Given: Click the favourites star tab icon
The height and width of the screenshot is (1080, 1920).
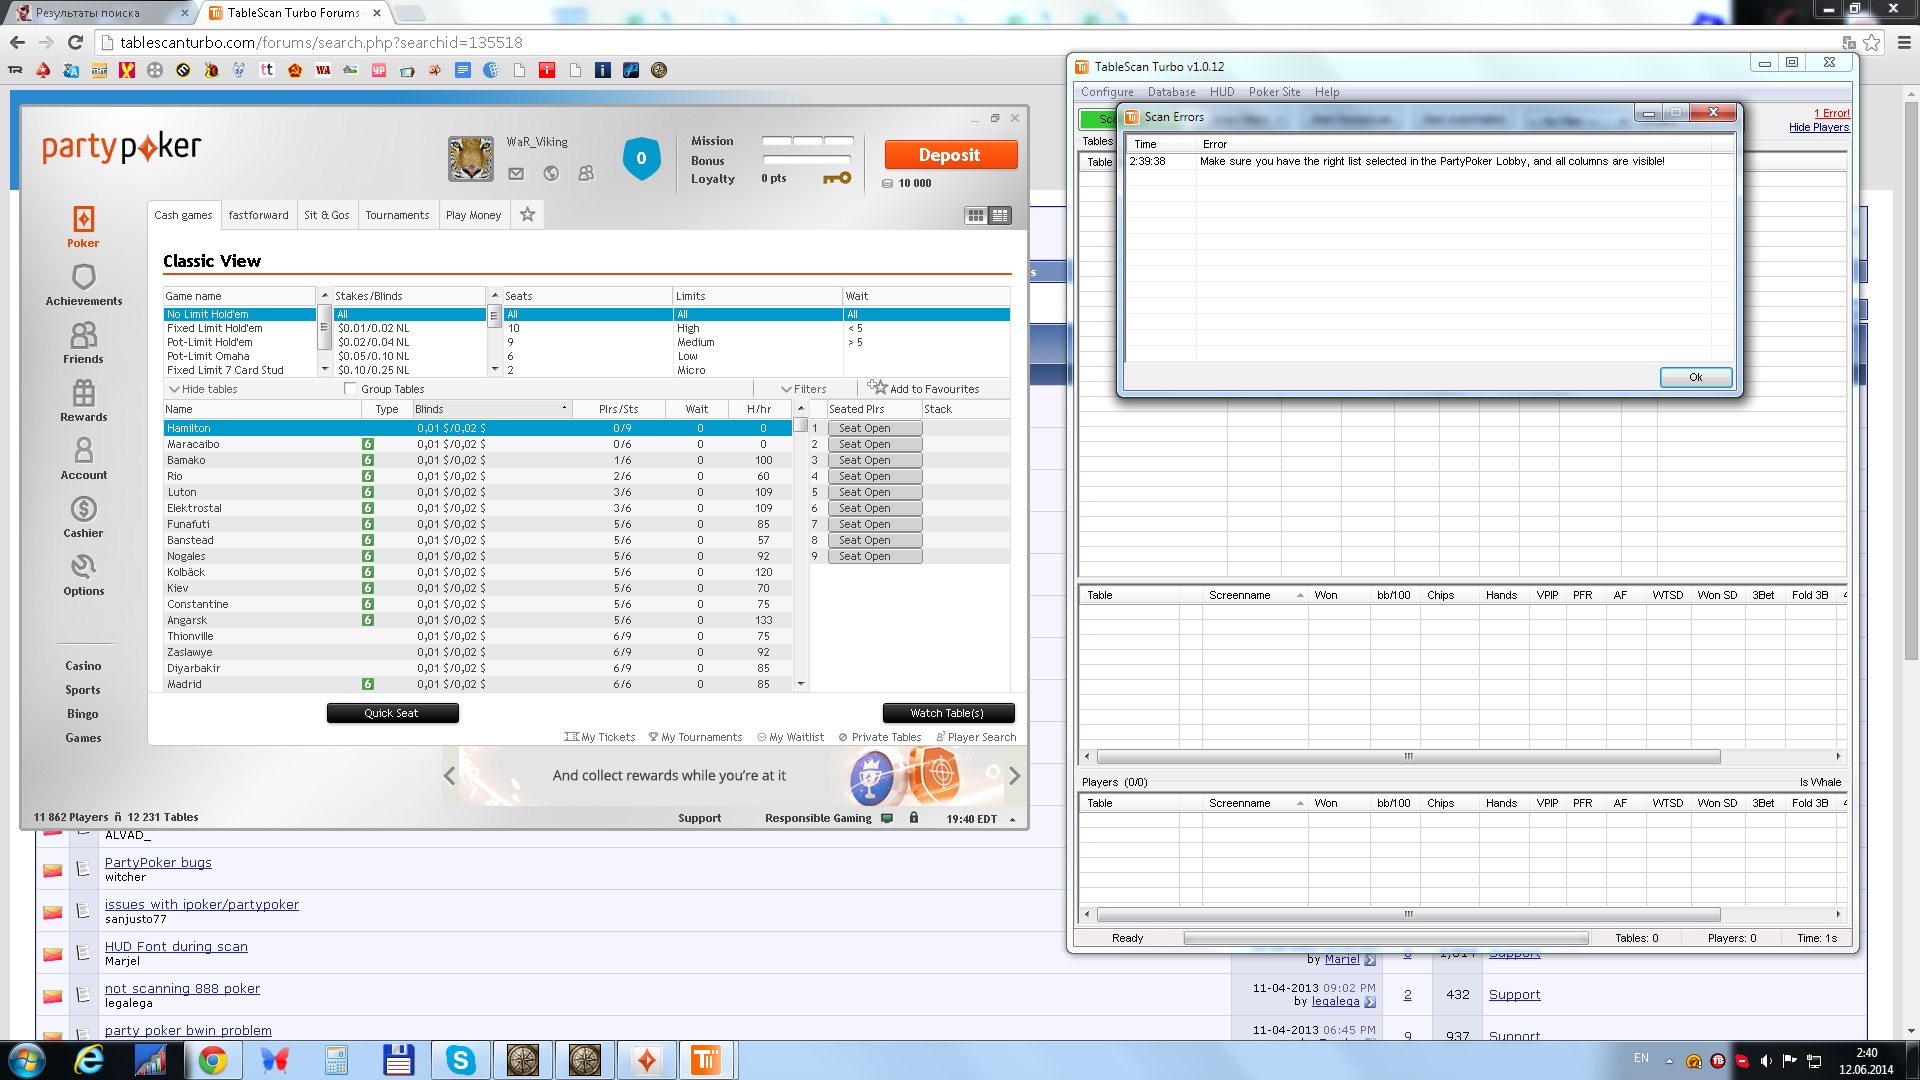Looking at the screenshot, I should click(x=527, y=214).
